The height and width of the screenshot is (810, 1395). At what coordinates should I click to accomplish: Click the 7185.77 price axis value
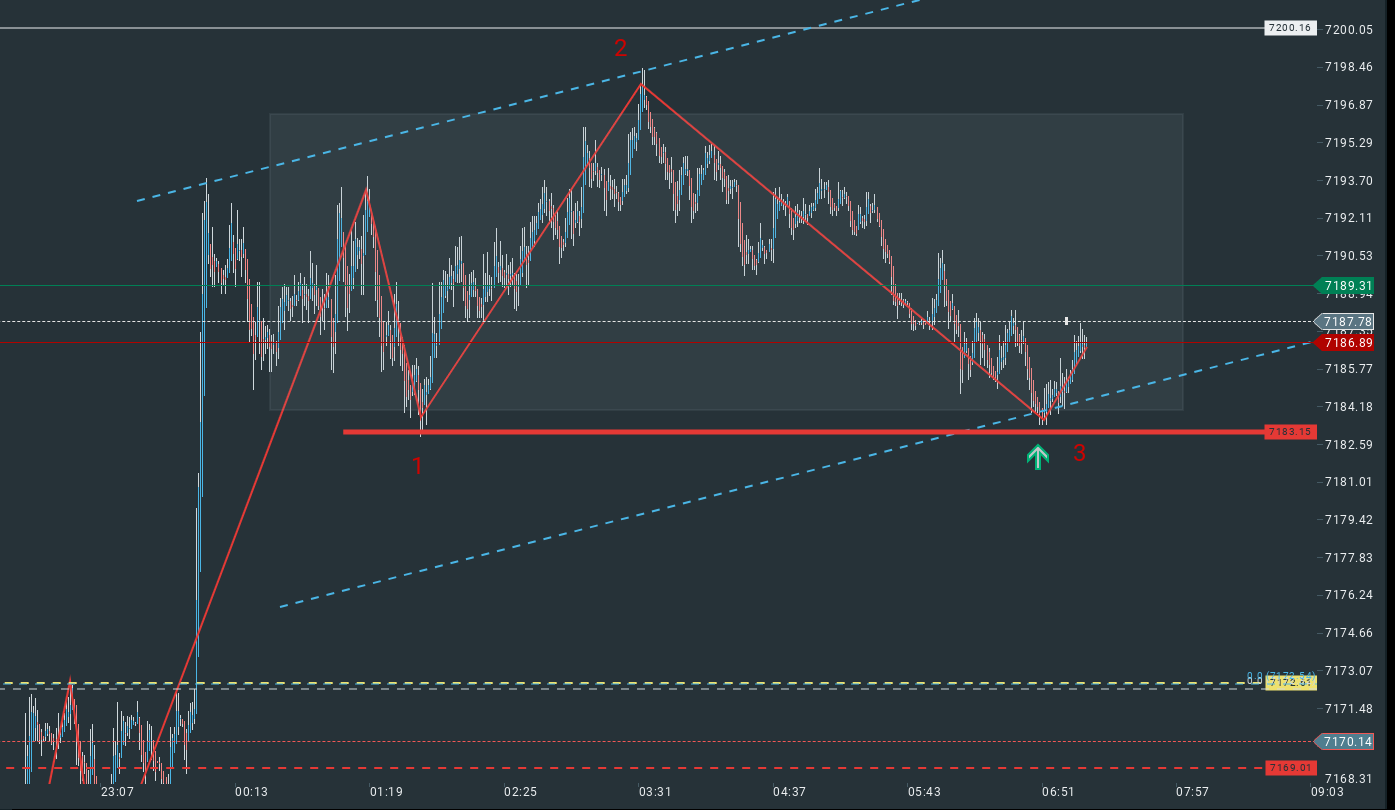(1347, 369)
